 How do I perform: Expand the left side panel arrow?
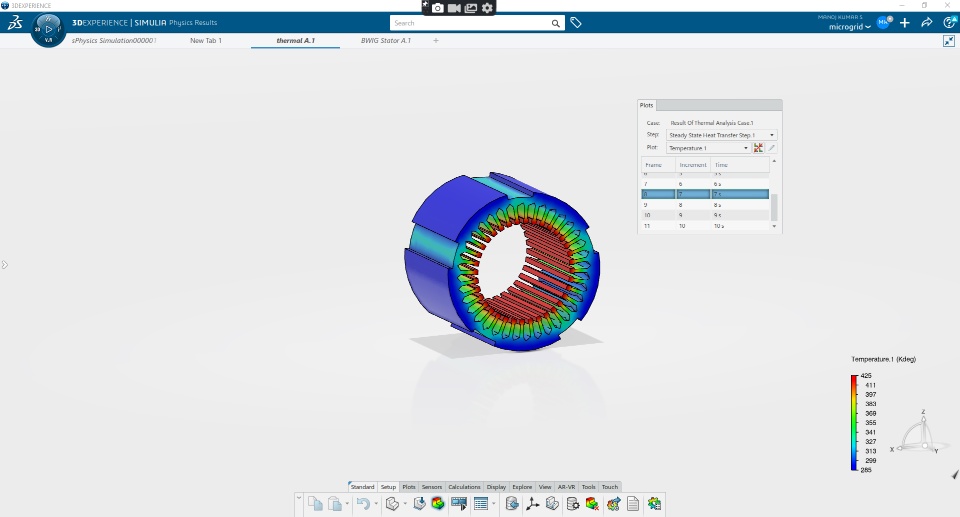(x=4, y=265)
